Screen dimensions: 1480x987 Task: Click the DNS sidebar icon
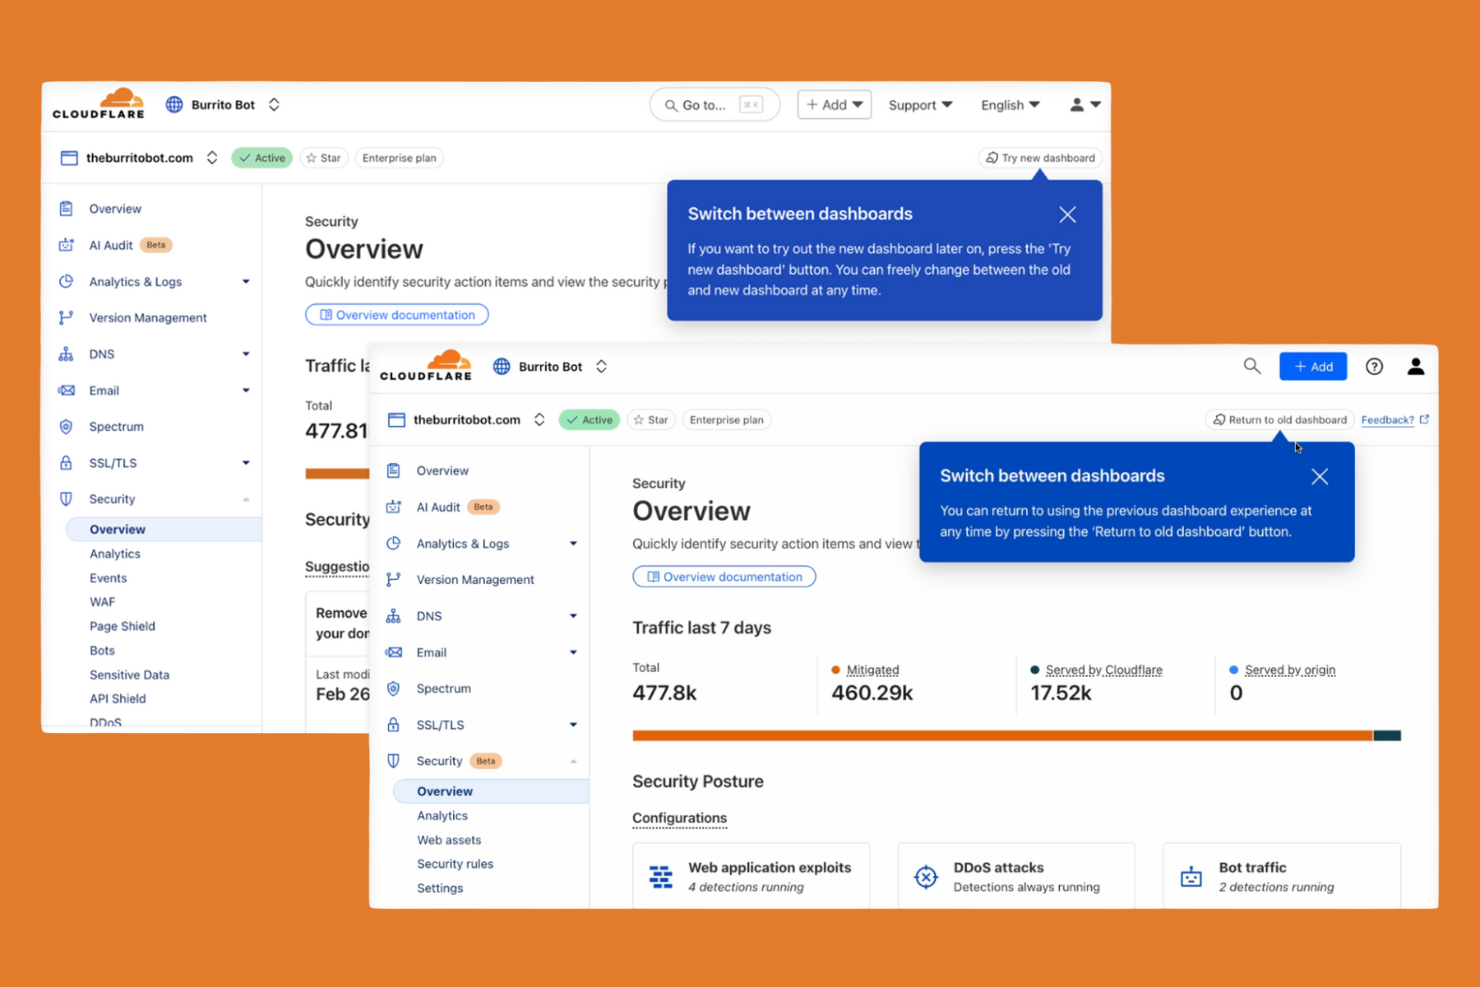[394, 615]
